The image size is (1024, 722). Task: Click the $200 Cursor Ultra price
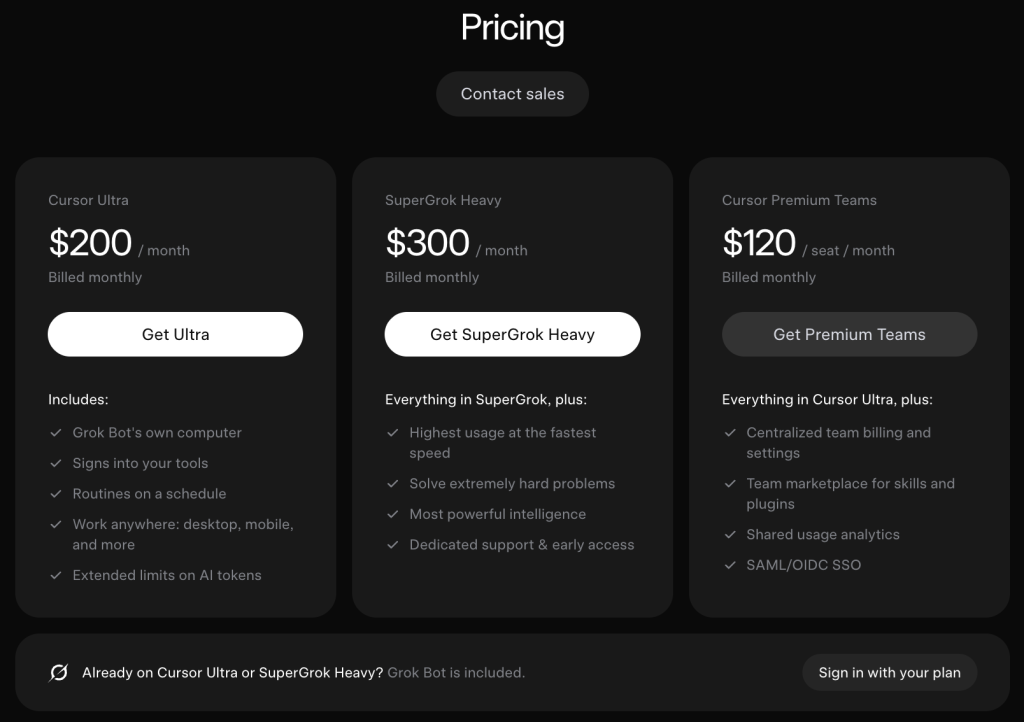point(90,243)
